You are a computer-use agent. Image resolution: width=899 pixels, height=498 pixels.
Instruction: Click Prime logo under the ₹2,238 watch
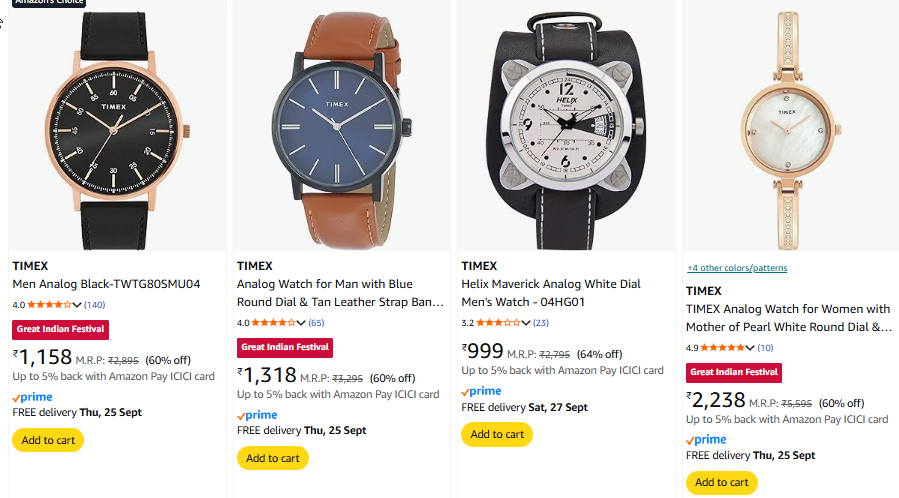point(706,440)
